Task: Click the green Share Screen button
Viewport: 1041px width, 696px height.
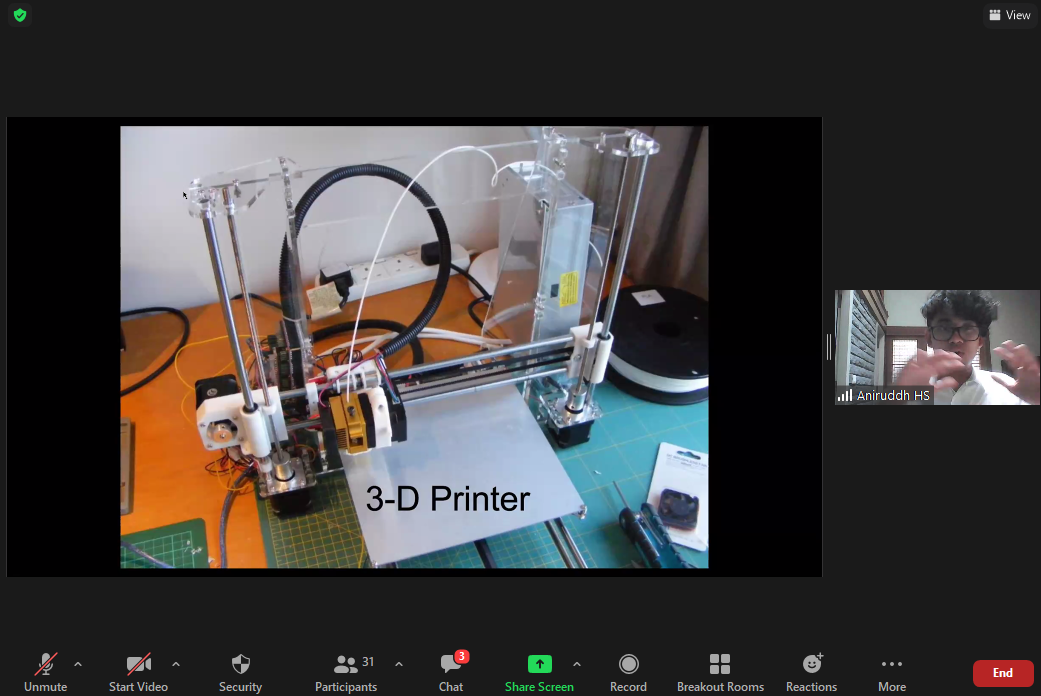Action: 539,672
